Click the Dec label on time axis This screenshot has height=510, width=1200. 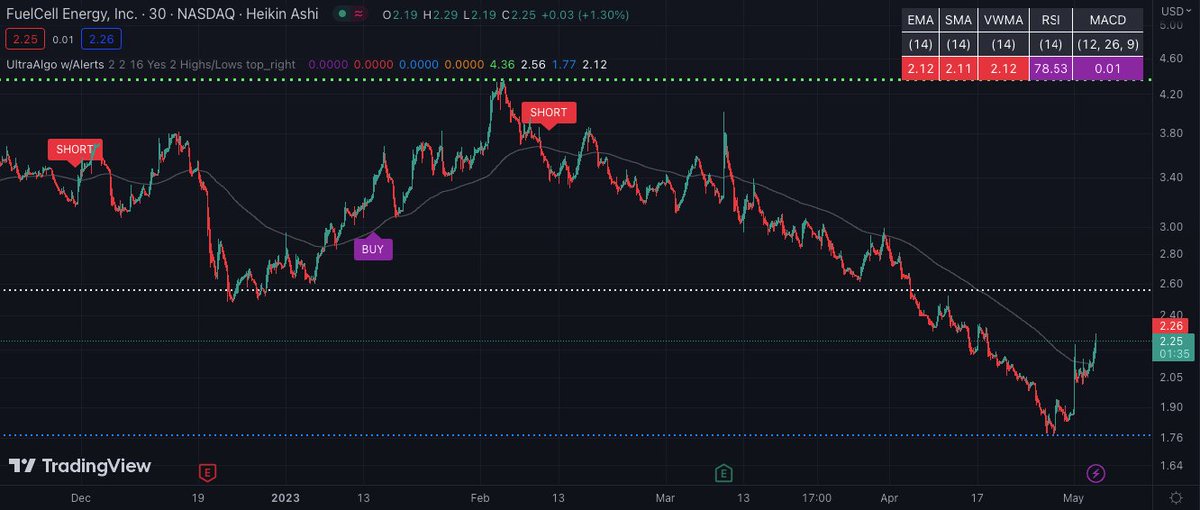point(82,496)
